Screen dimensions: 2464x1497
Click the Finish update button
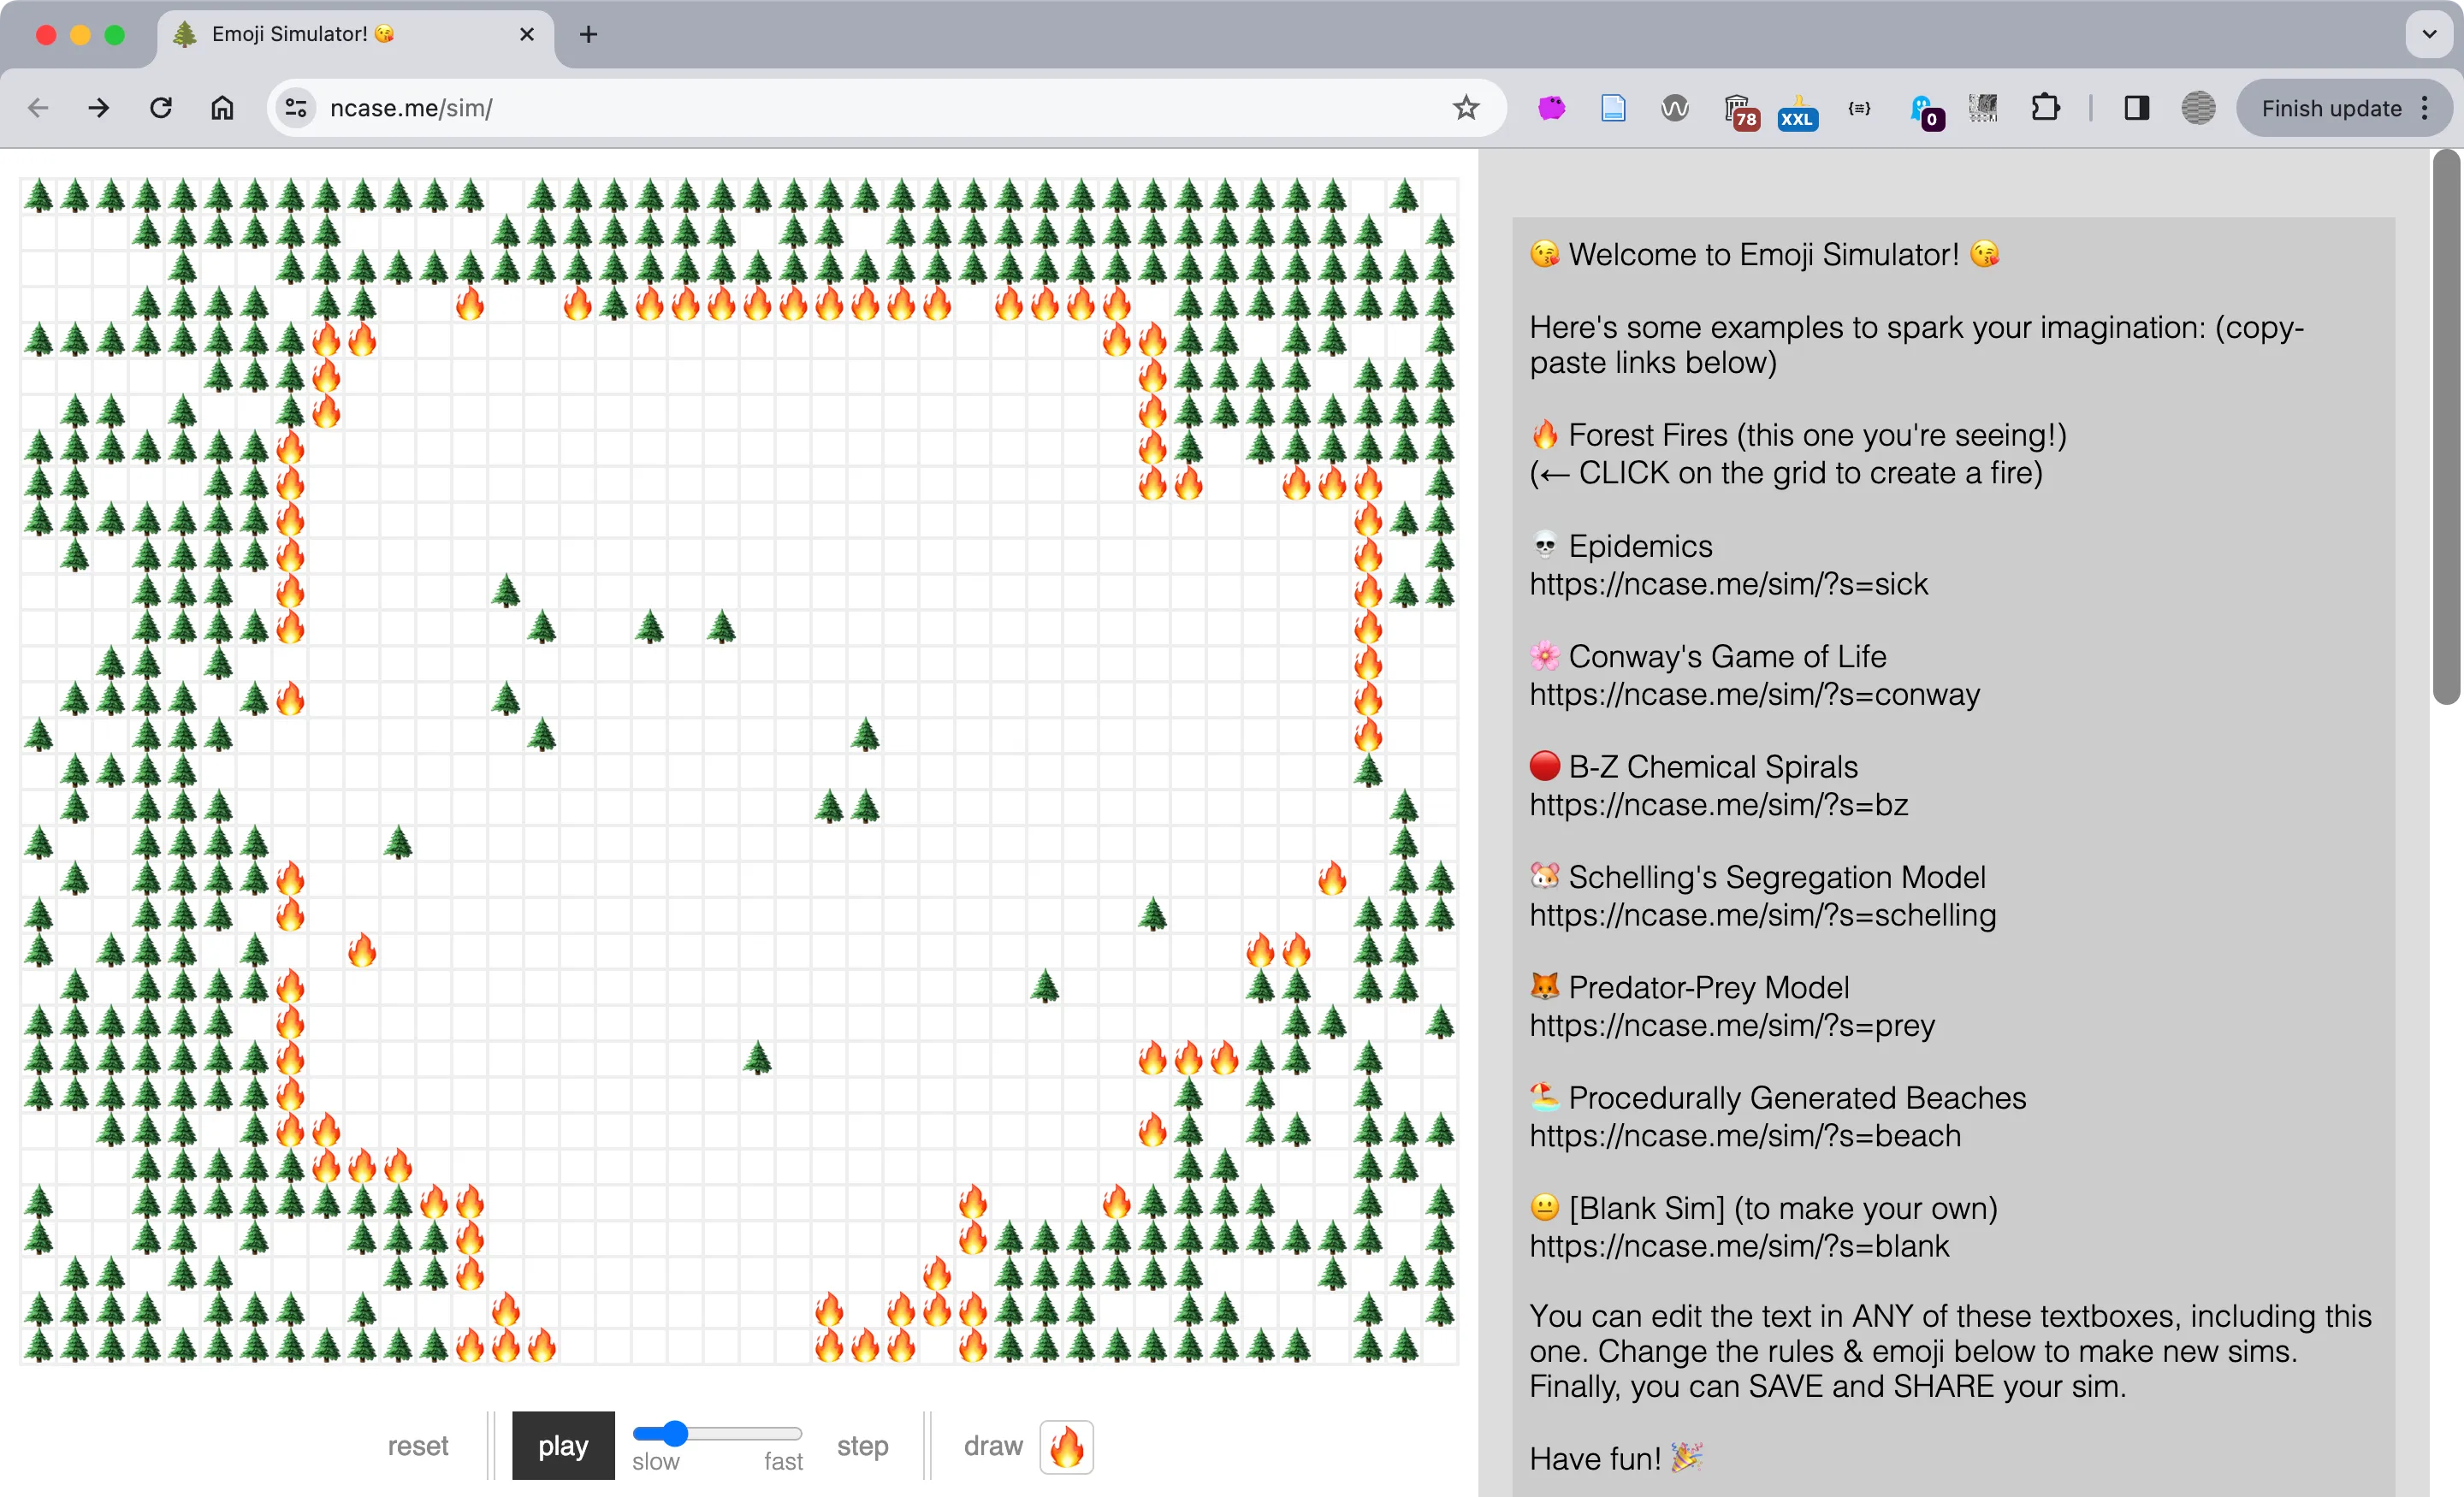tap(2331, 108)
